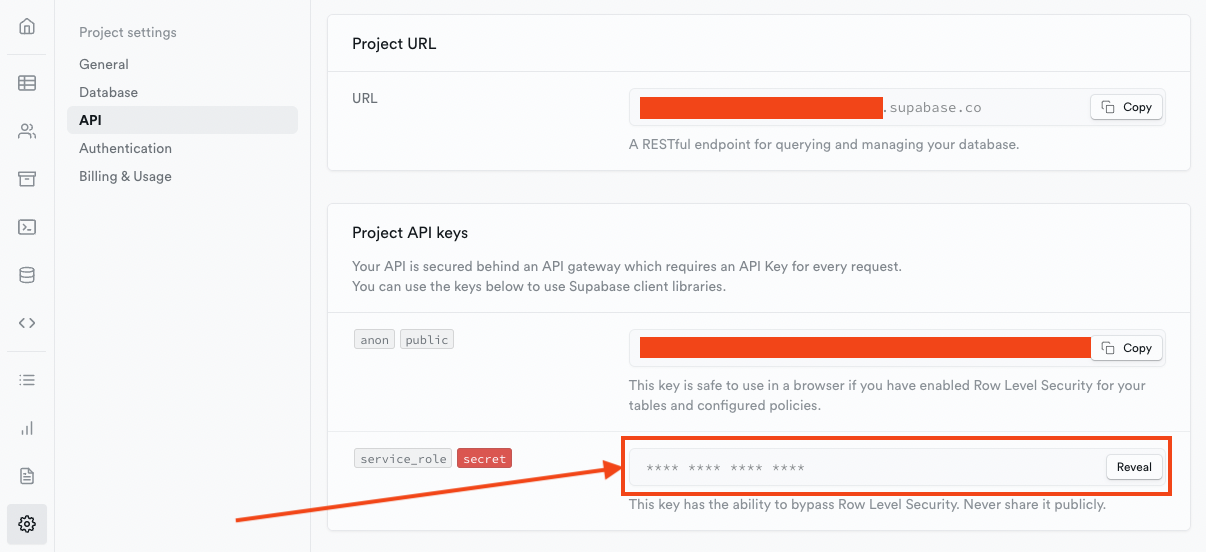Image resolution: width=1206 pixels, height=552 pixels.
Task: Click the 'Project settings' sidebar heading
Action: coord(128,32)
